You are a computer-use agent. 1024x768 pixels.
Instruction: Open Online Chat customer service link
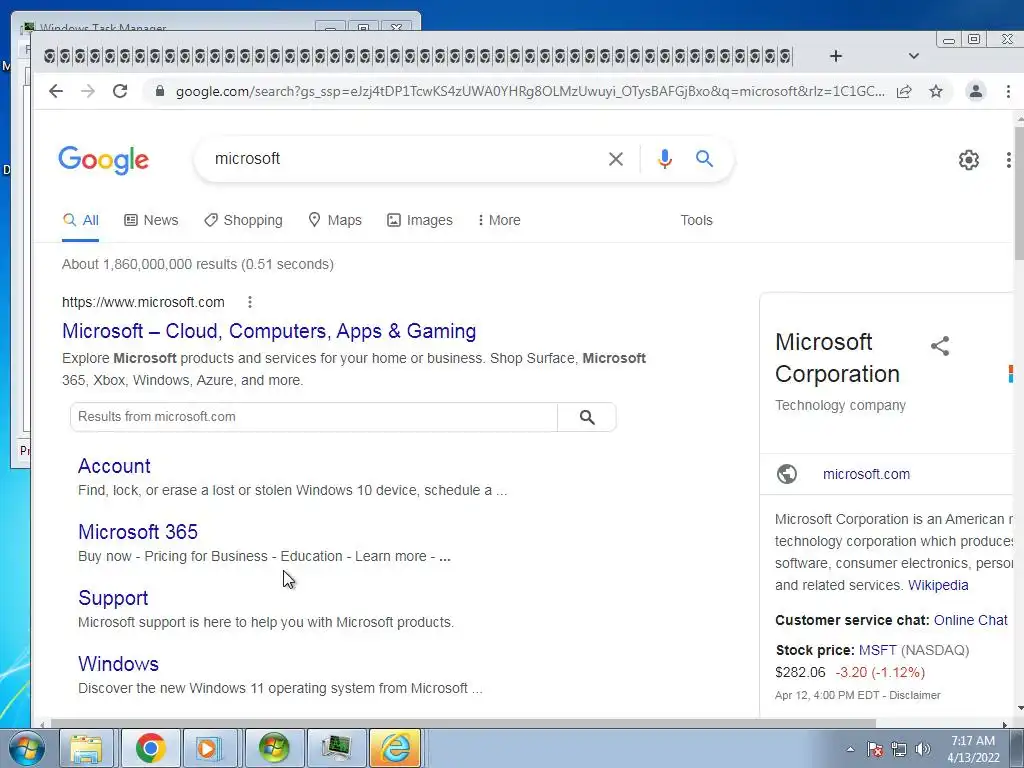click(970, 620)
